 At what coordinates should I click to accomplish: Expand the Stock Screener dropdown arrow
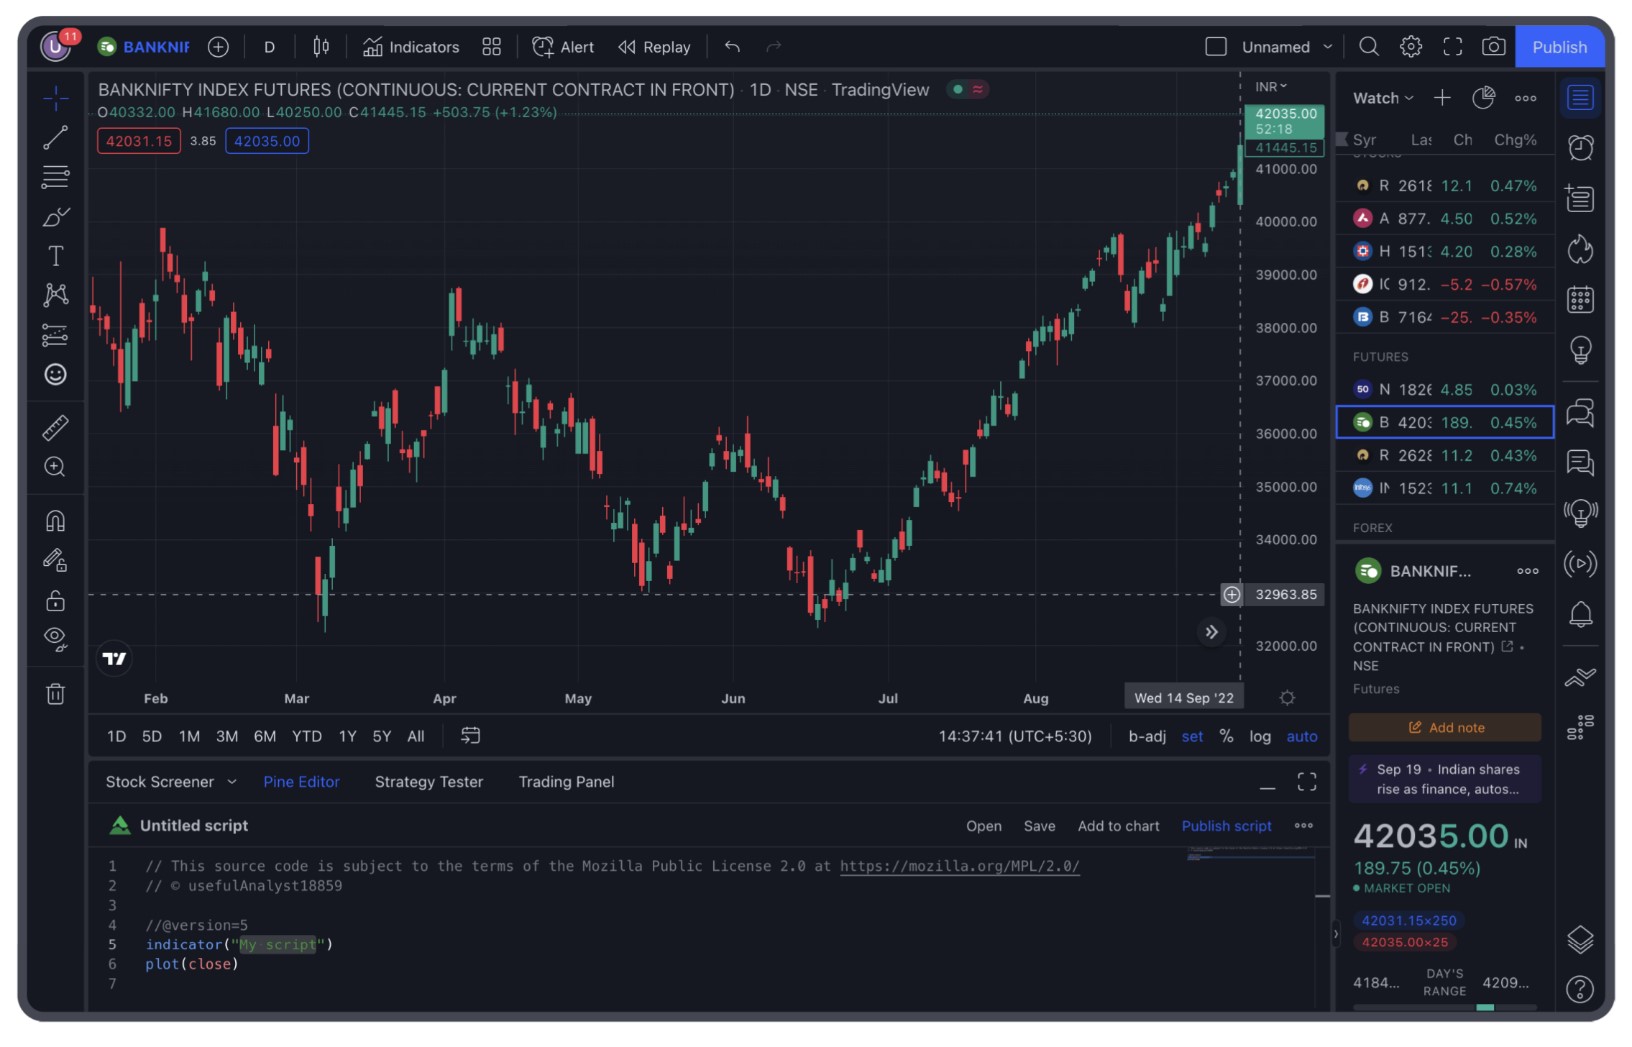coord(232,782)
